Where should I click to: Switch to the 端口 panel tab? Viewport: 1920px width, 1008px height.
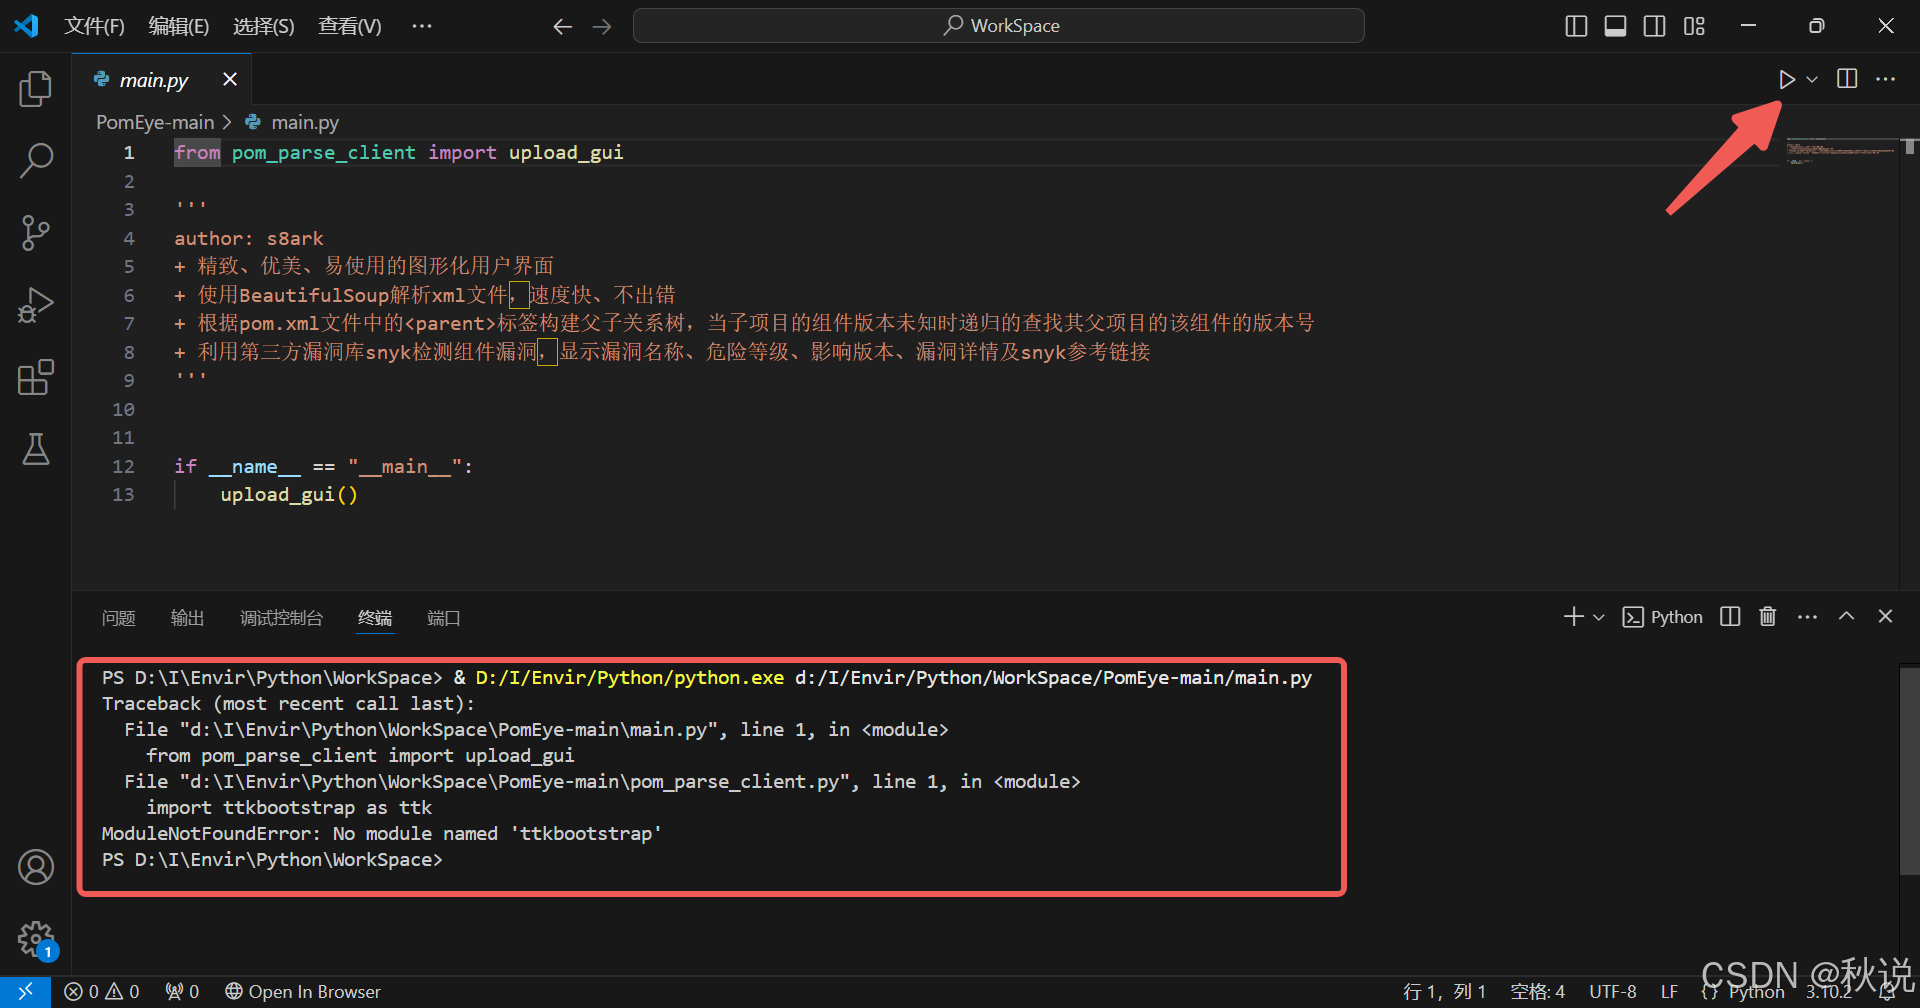tap(444, 618)
